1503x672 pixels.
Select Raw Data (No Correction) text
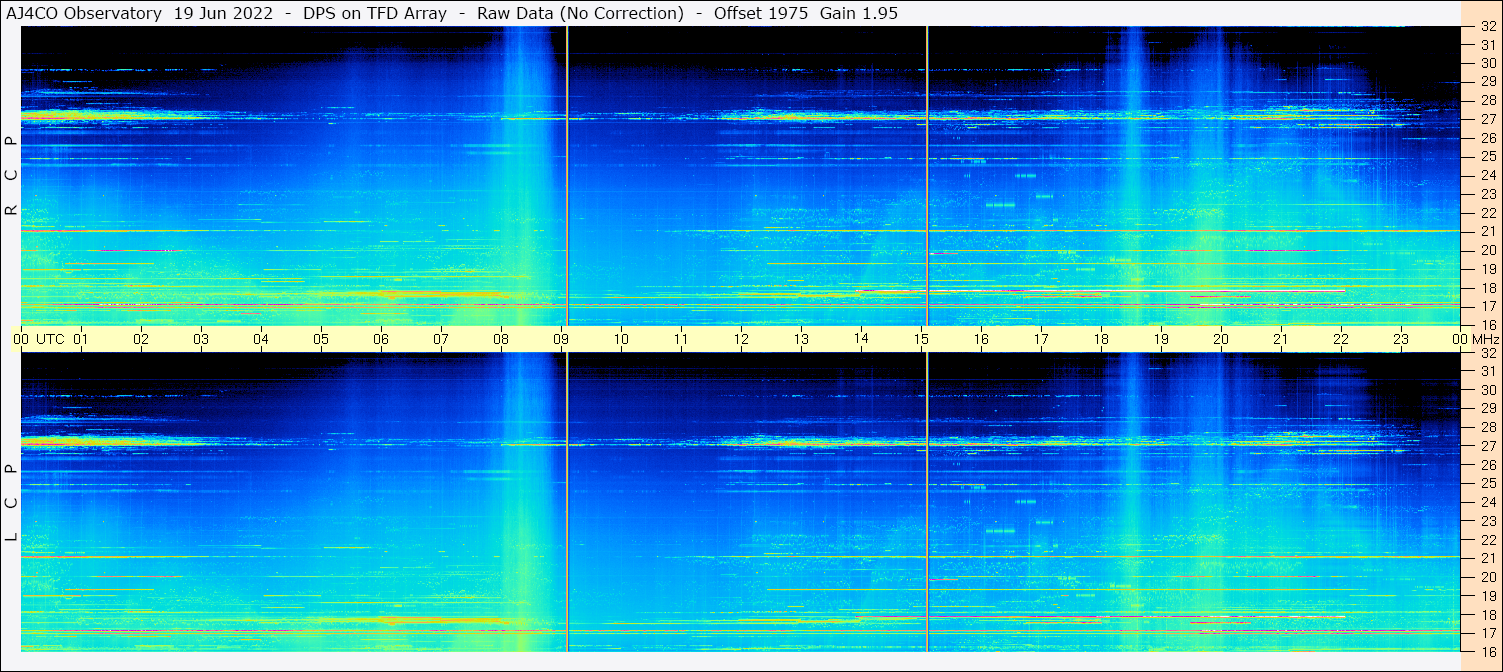[580, 13]
